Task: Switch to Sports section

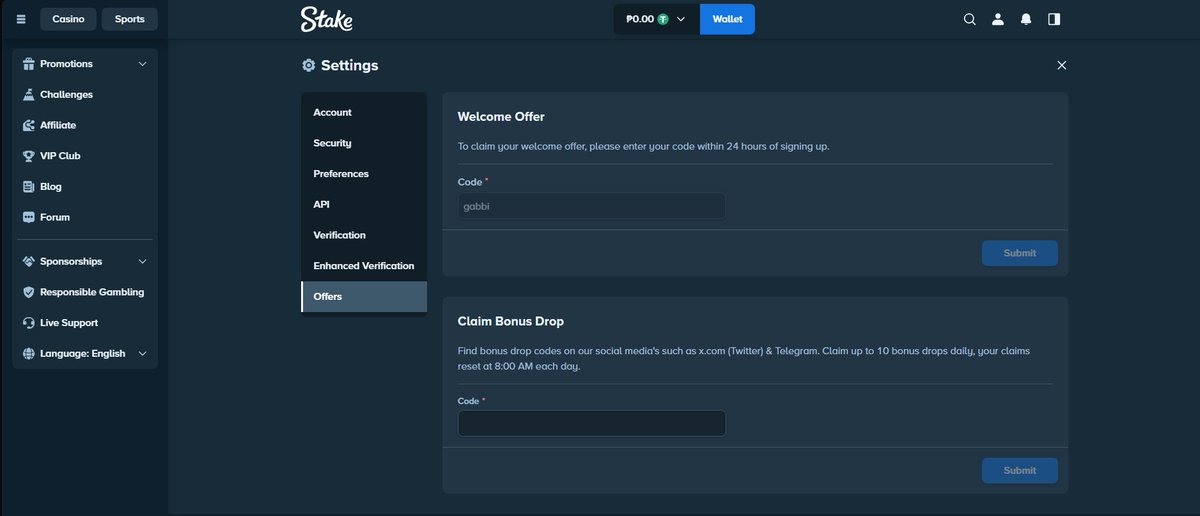Action: tap(129, 19)
